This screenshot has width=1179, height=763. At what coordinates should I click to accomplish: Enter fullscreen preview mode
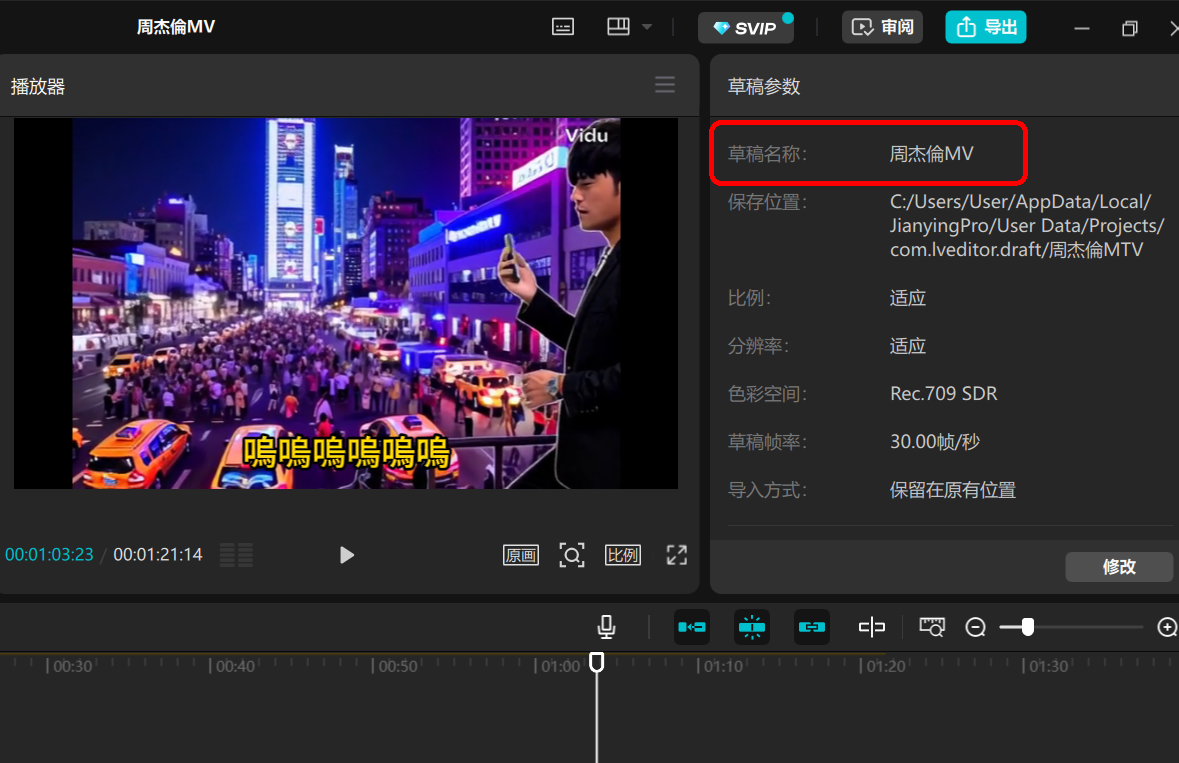coord(677,556)
